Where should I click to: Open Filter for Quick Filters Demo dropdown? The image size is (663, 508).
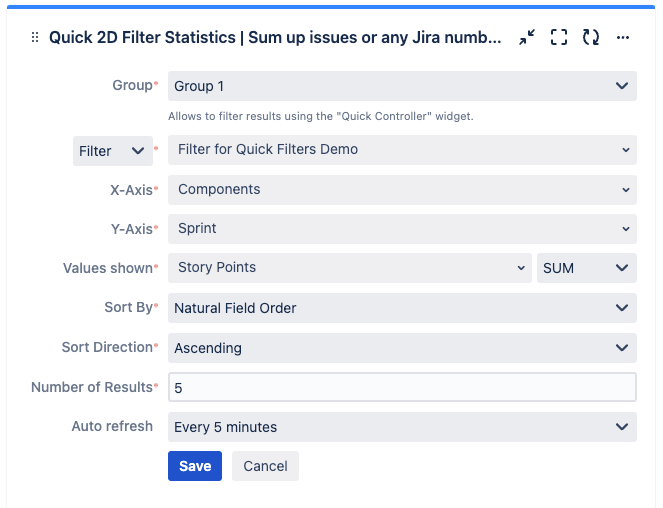[x=402, y=150]
